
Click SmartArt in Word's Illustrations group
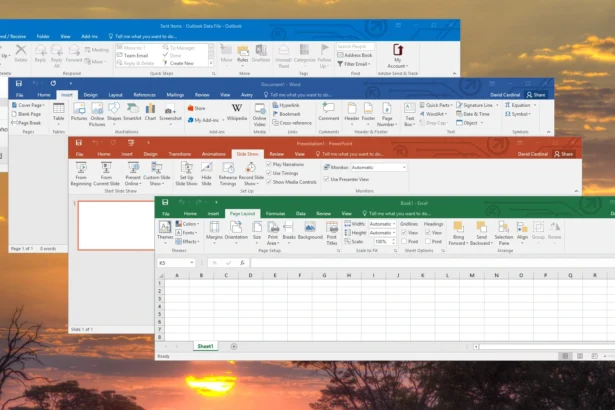tap(132, 111)
